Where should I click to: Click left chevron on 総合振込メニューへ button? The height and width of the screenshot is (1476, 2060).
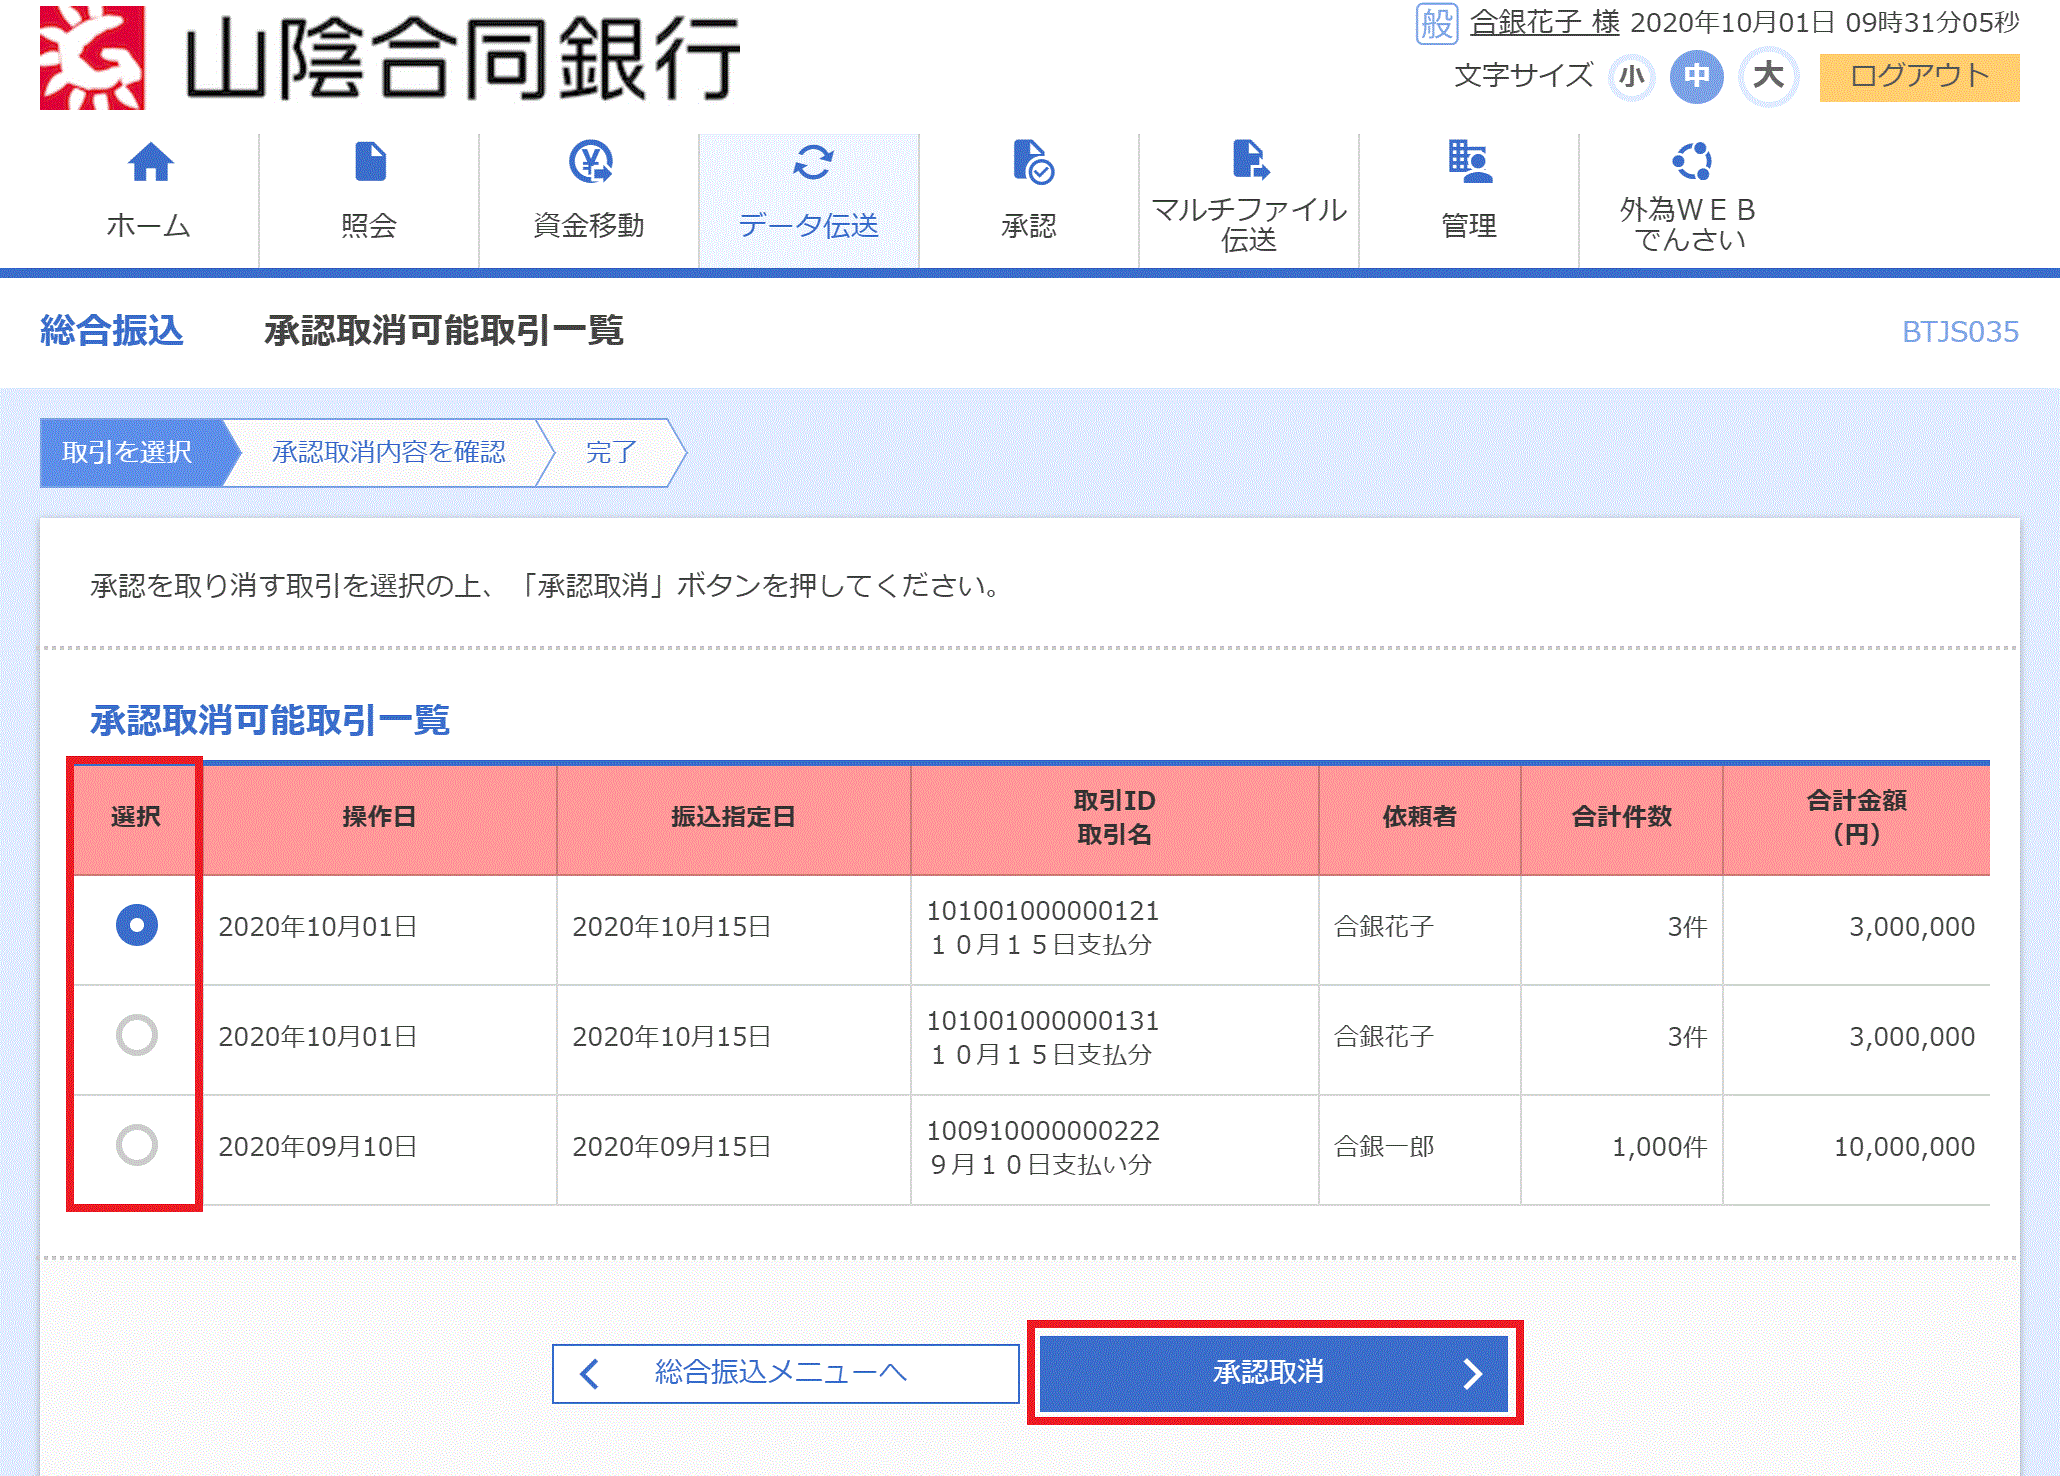pyautogui.click(x=590, y=1374)
